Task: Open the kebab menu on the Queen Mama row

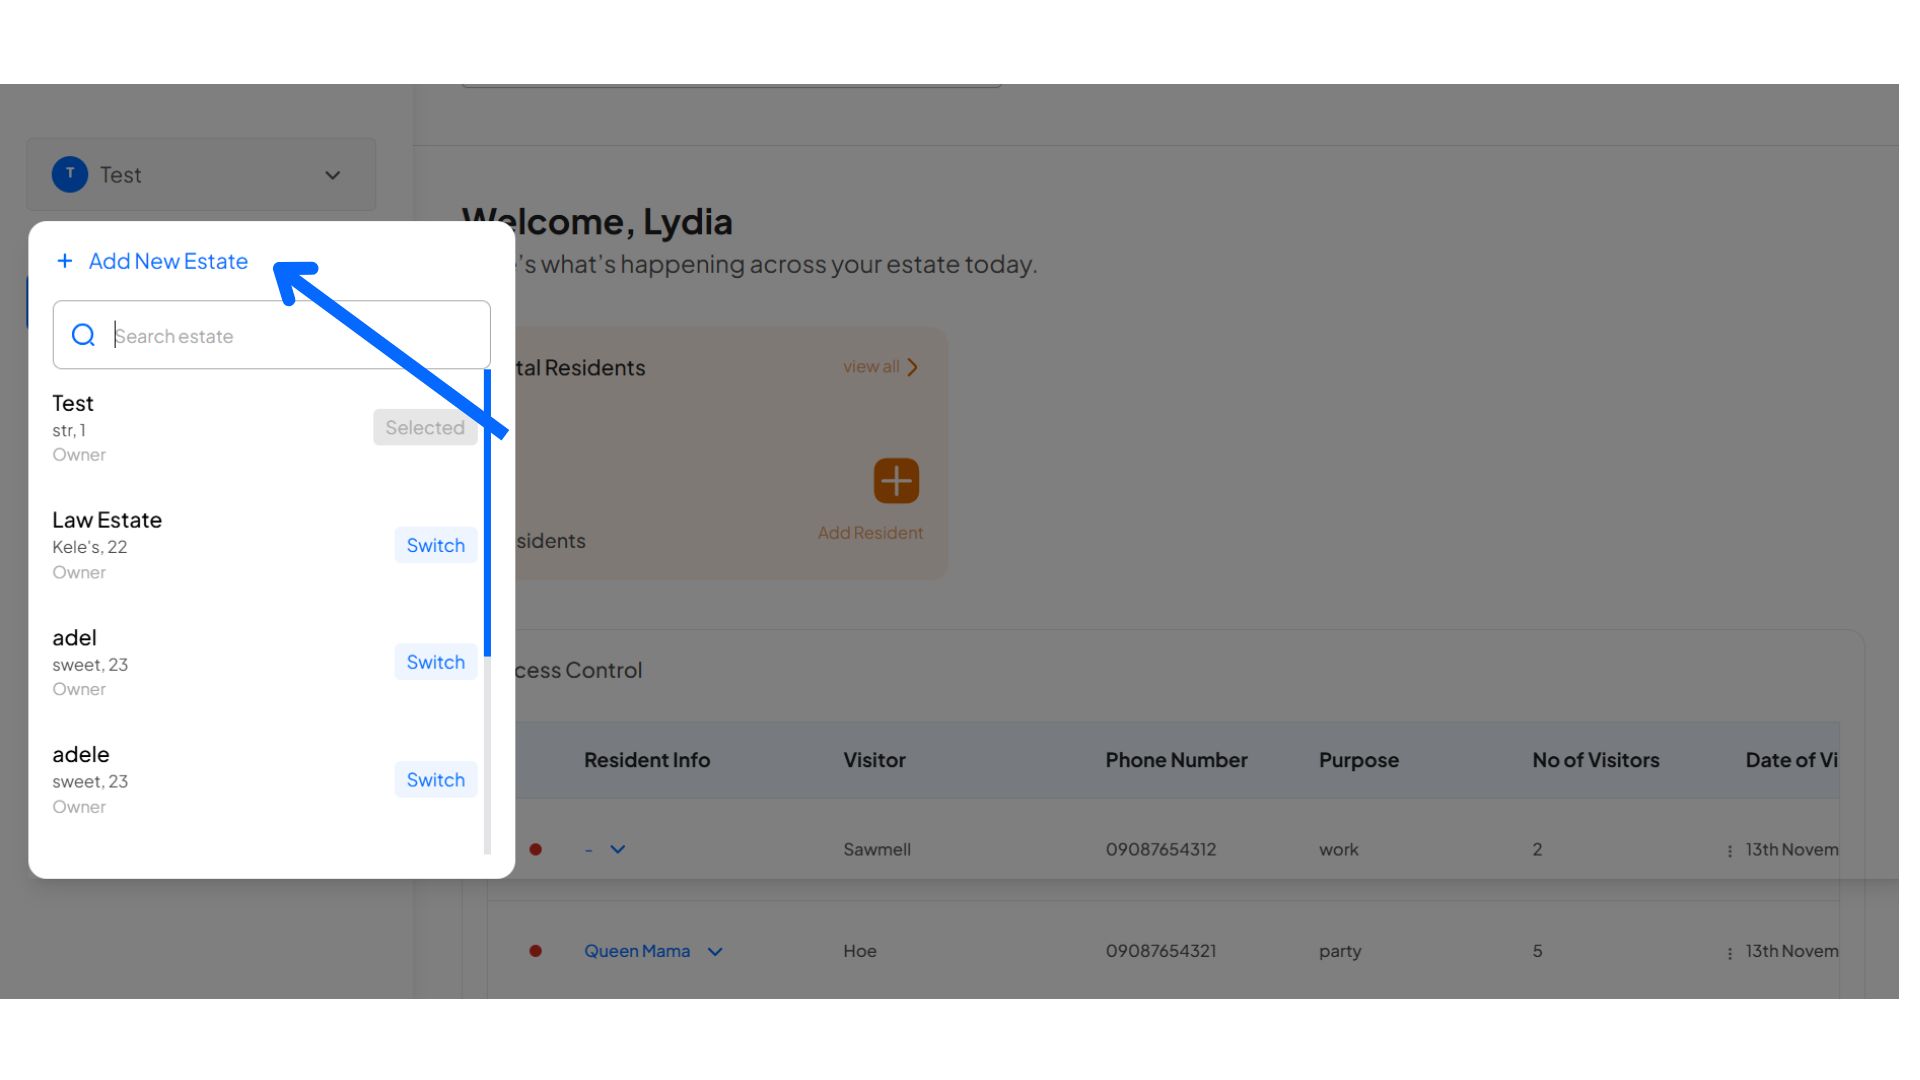Action: 1728,951
